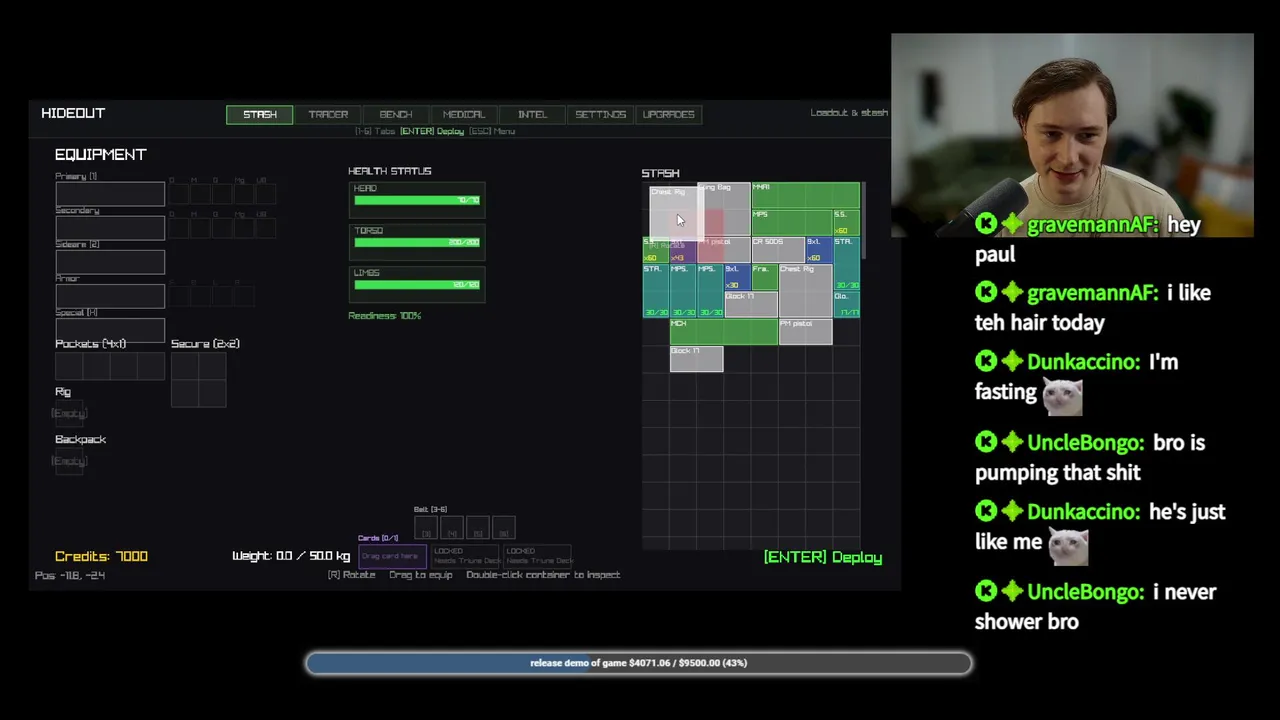Click the release demo donation goal bar
Viewport: 1280px width, 720px height.
638,662
